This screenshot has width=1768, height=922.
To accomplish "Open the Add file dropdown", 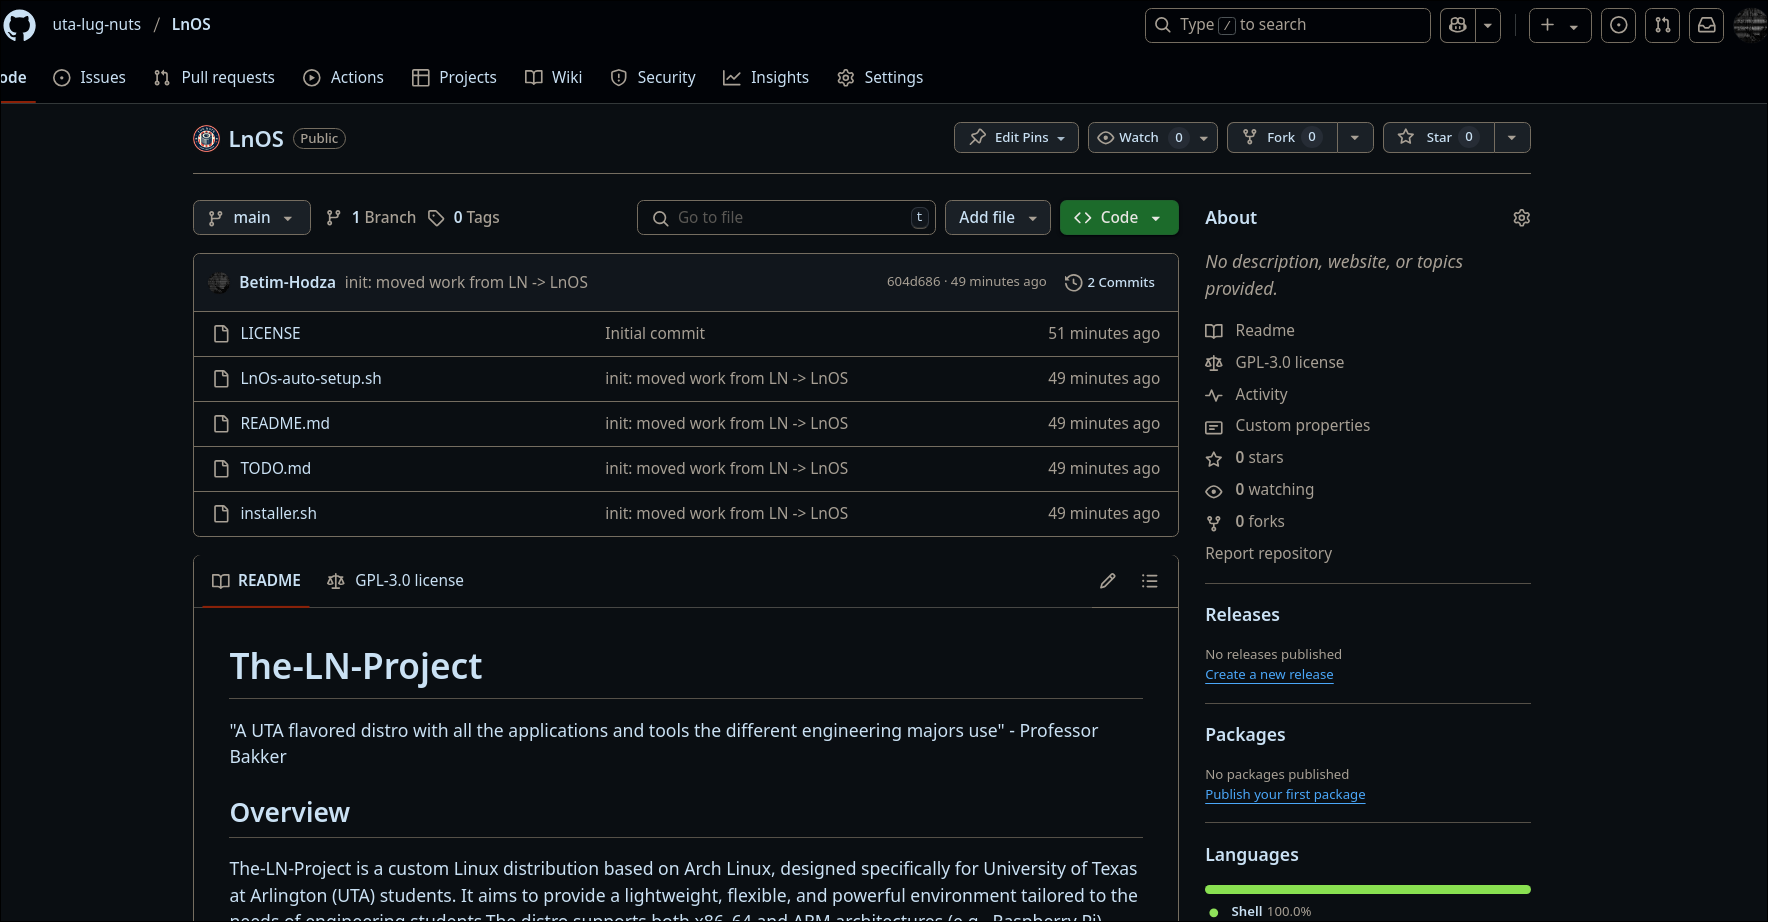I will pyautogui.click(x=998, y=217).
